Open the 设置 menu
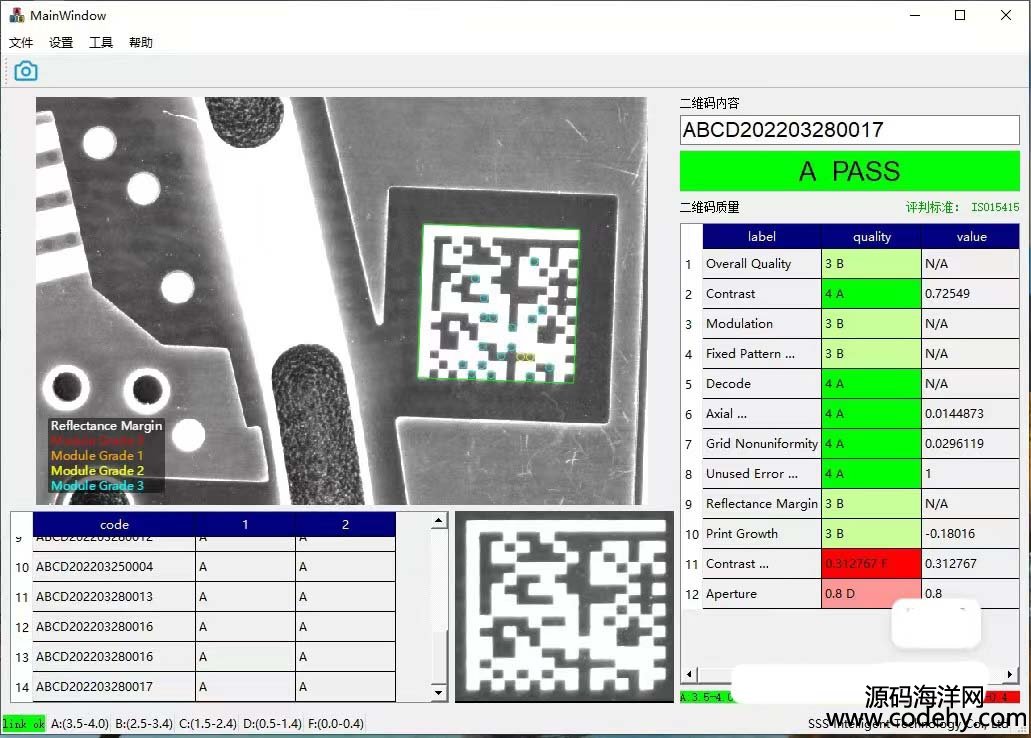The image size is (1031, 738). [x=61, y=43]
